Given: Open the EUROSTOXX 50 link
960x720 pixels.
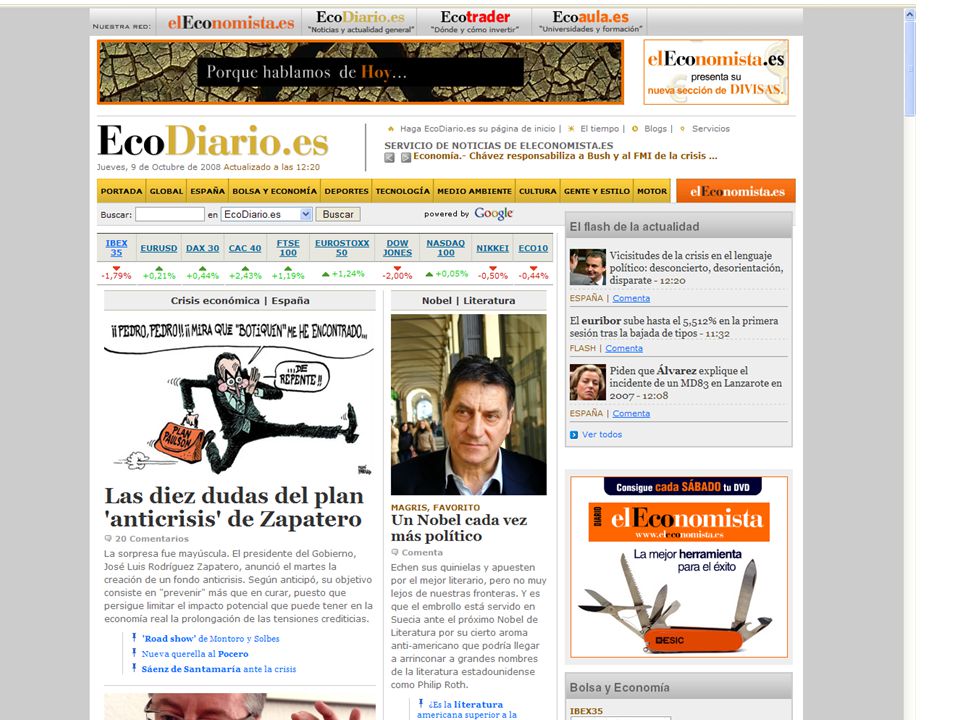Looking at the screenshot, I should click(x=342, y=248).
